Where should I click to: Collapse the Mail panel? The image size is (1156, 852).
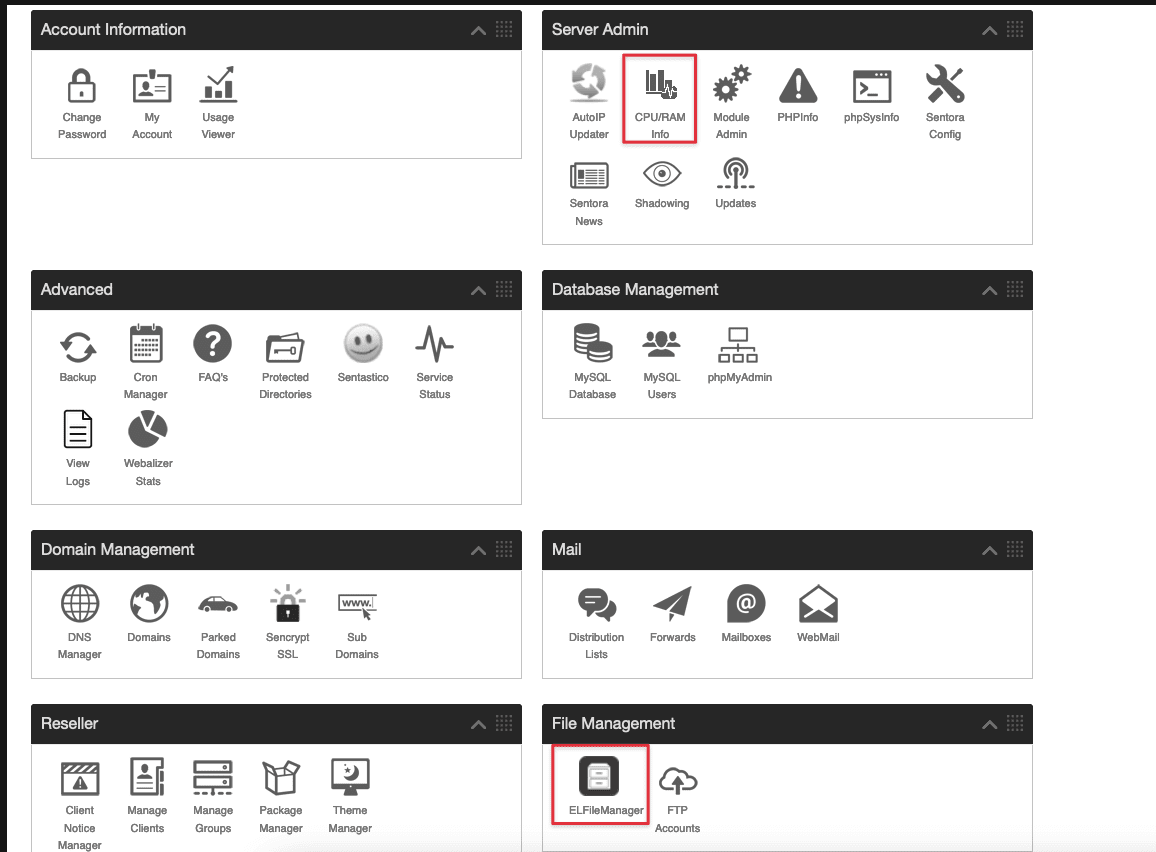pos(989,551)
